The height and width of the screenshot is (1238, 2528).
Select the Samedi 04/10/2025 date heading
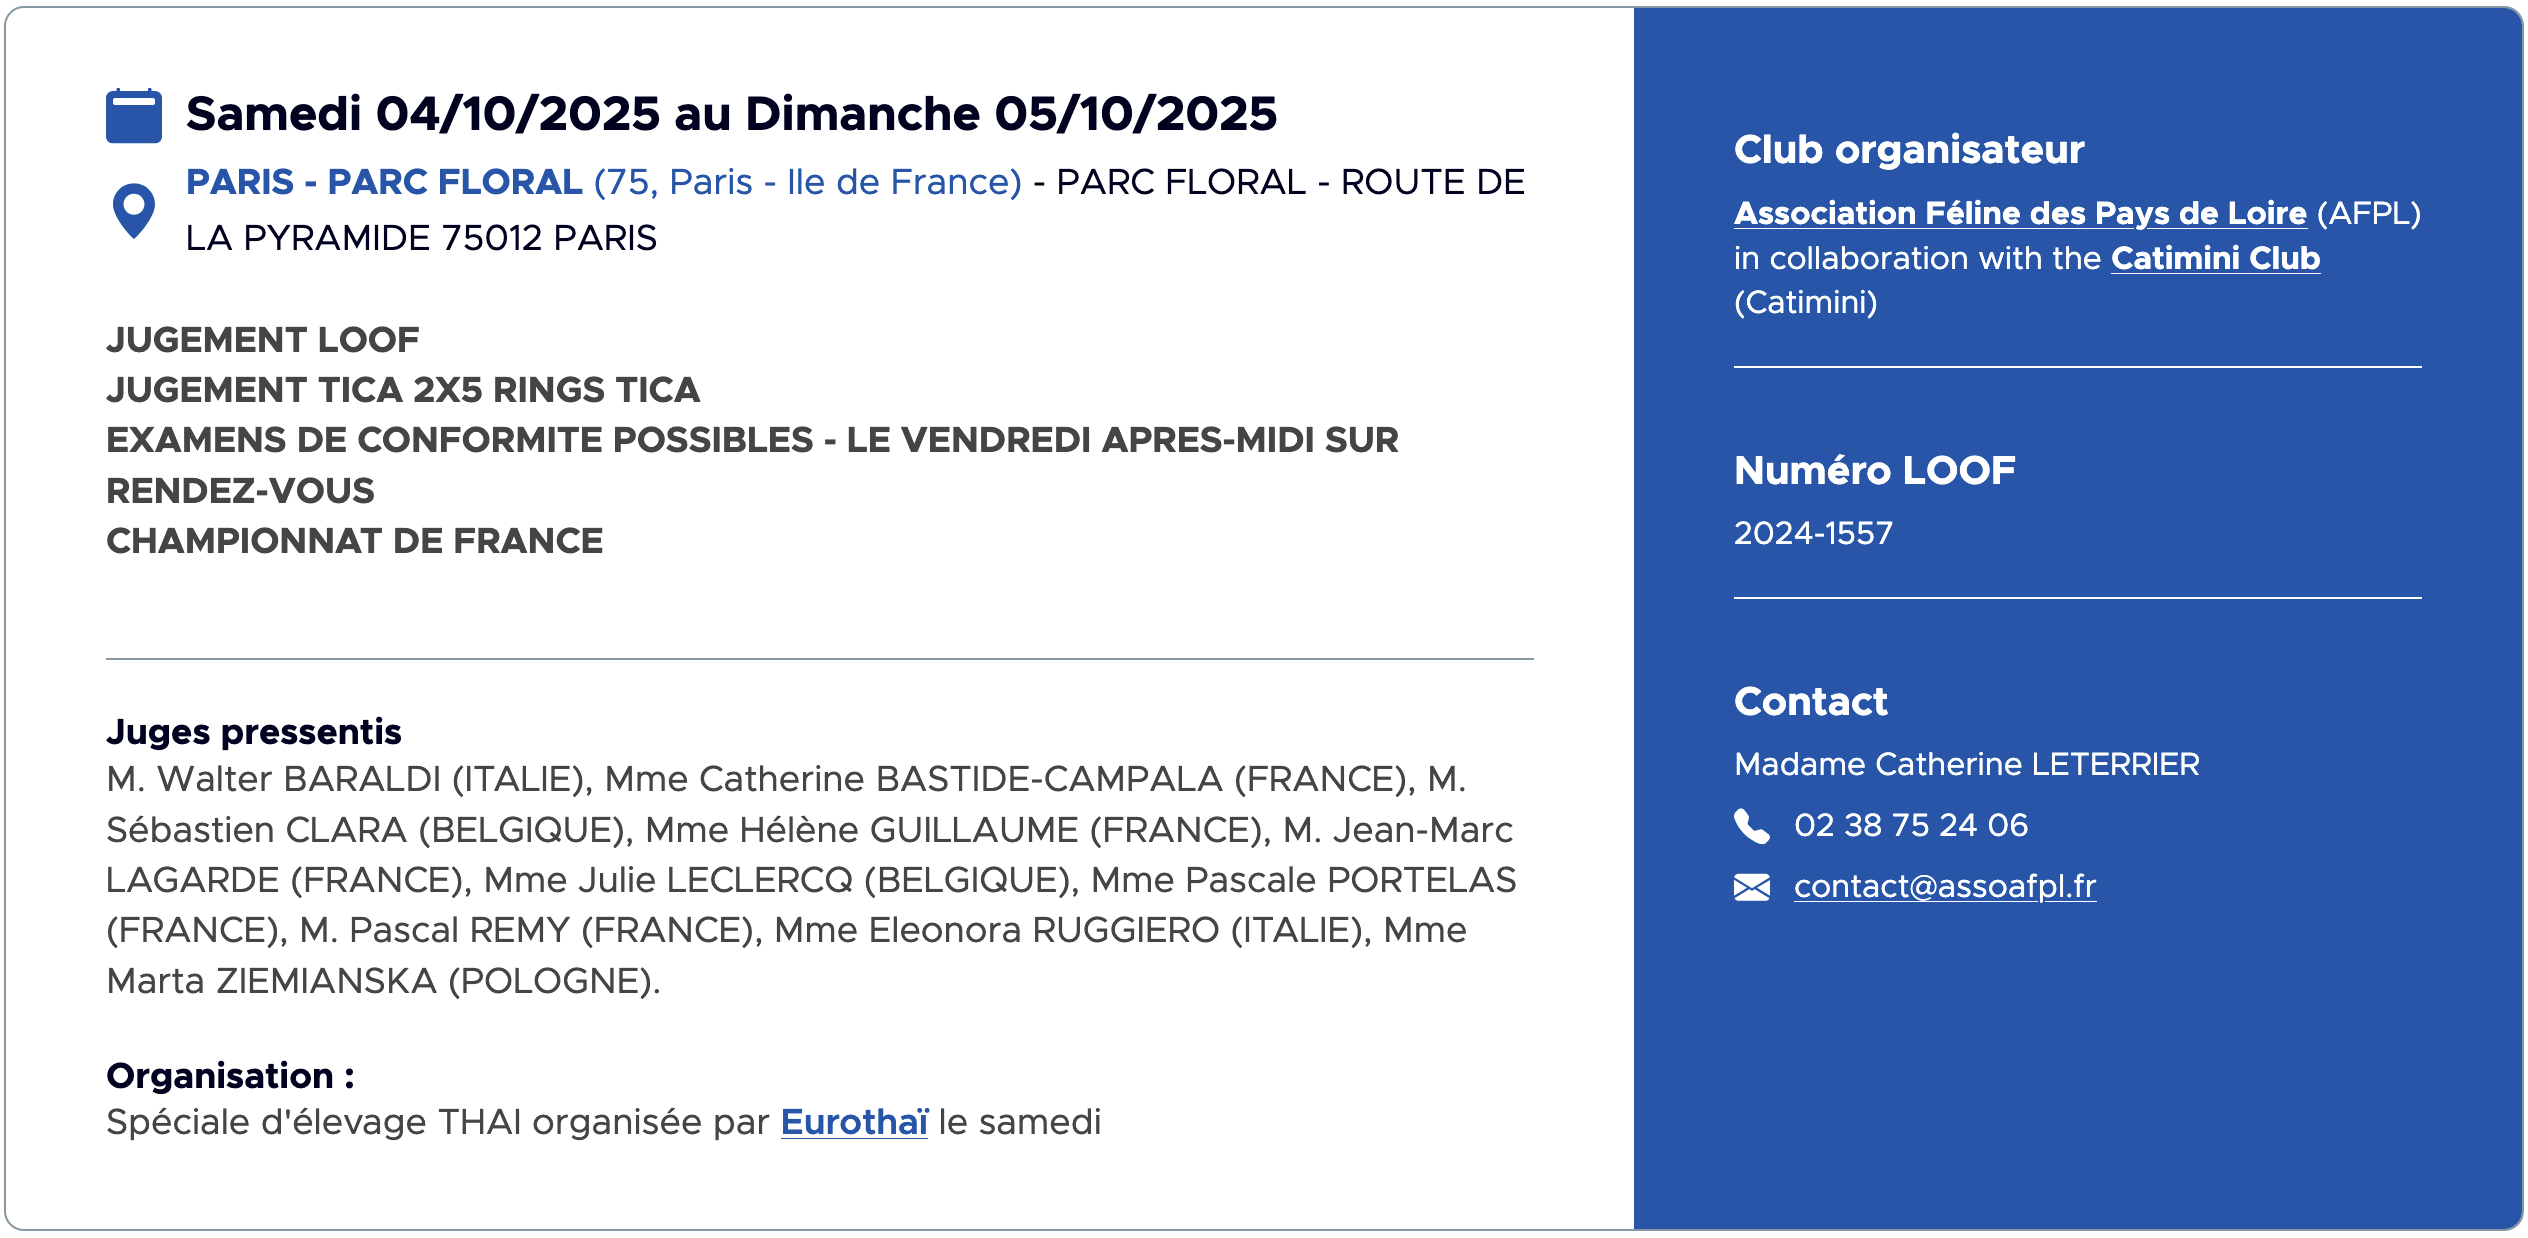coord(731,114)
